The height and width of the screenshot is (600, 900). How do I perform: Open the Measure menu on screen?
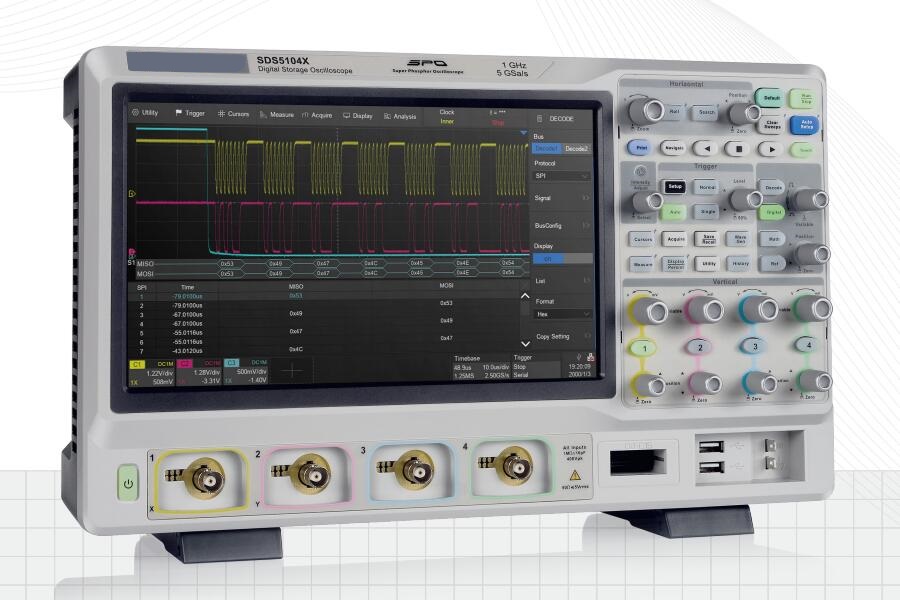point(277,115)
